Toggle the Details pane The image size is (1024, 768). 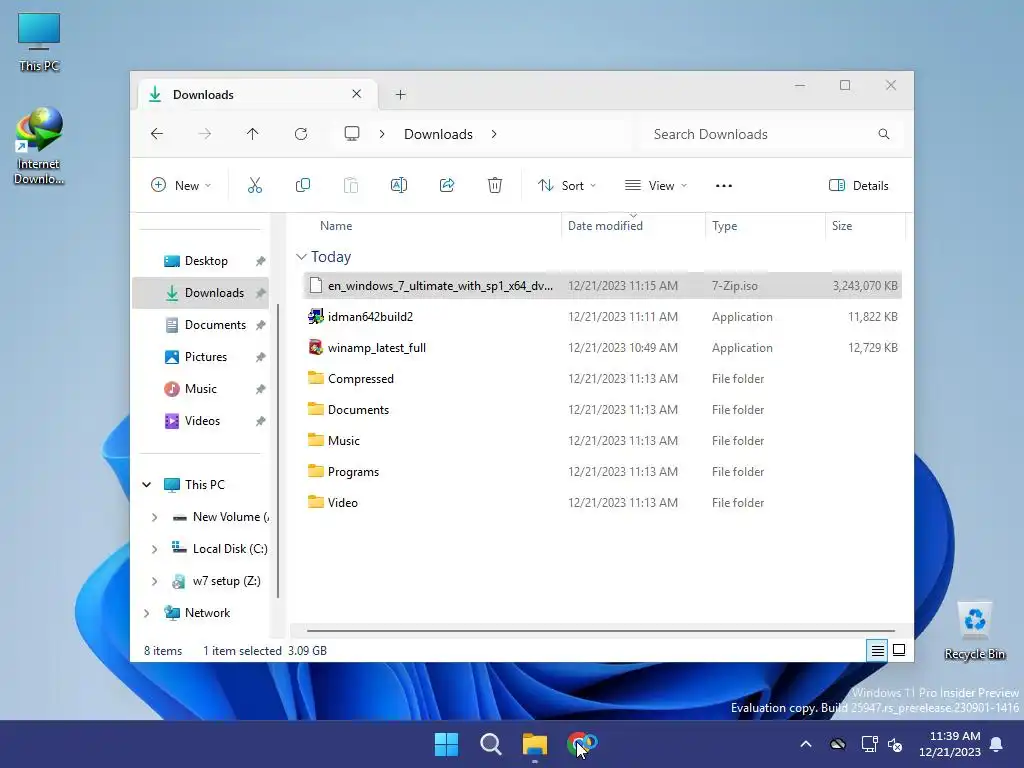[858, 185]
